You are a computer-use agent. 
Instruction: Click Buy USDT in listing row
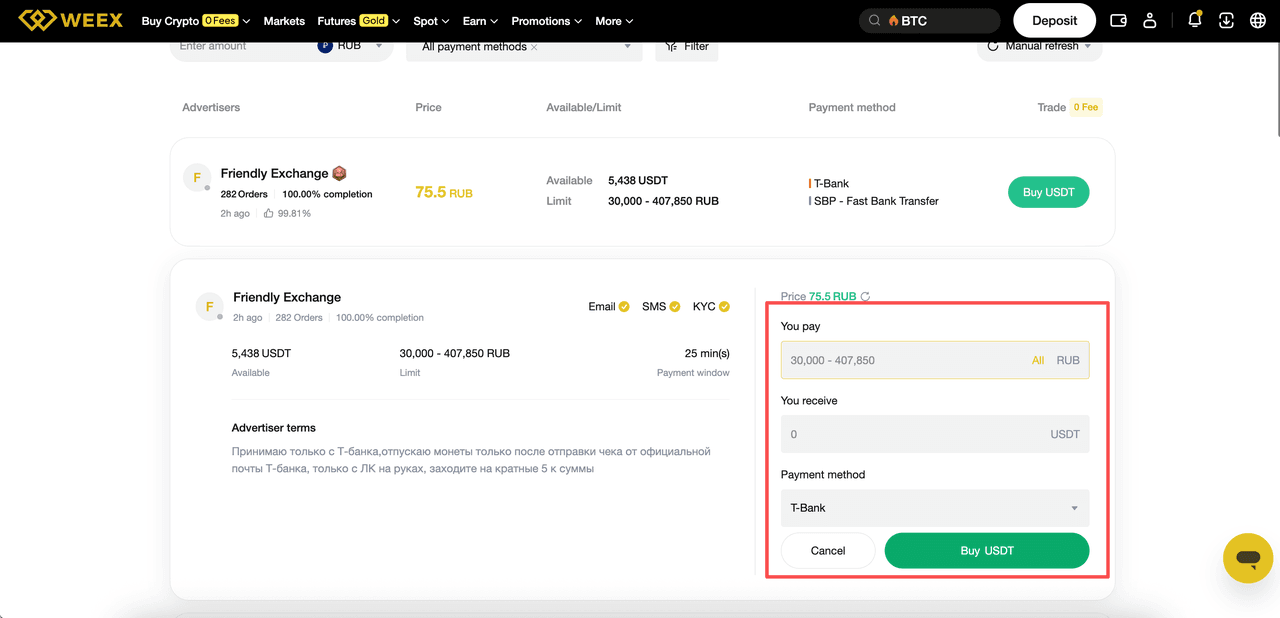click(x=1048, y=192)
